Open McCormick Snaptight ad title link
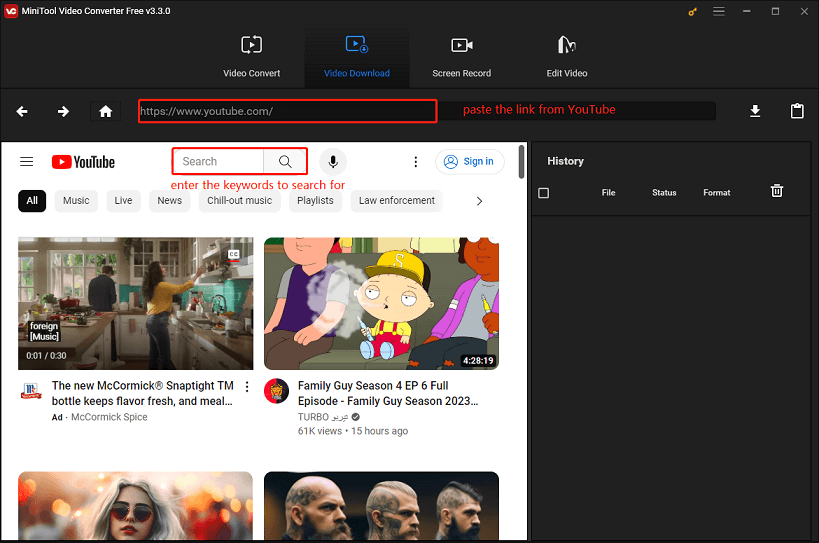Screen dimensions: 819x543 click(x=143, y=393)
